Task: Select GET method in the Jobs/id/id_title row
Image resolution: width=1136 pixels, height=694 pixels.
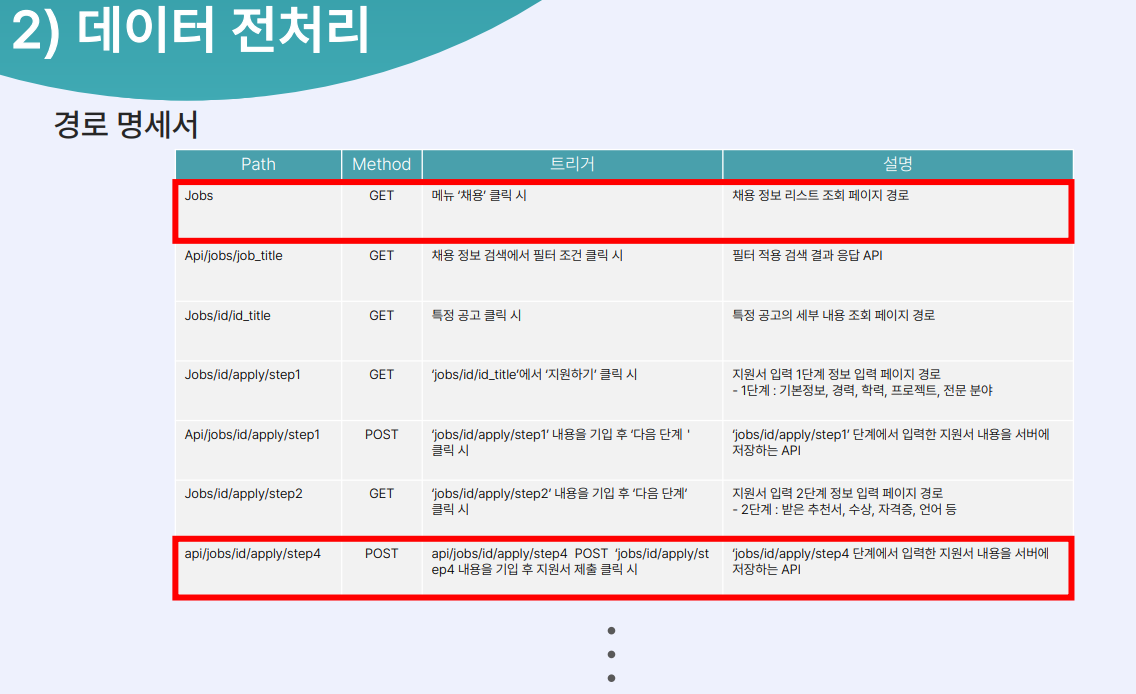Action: 382,316
